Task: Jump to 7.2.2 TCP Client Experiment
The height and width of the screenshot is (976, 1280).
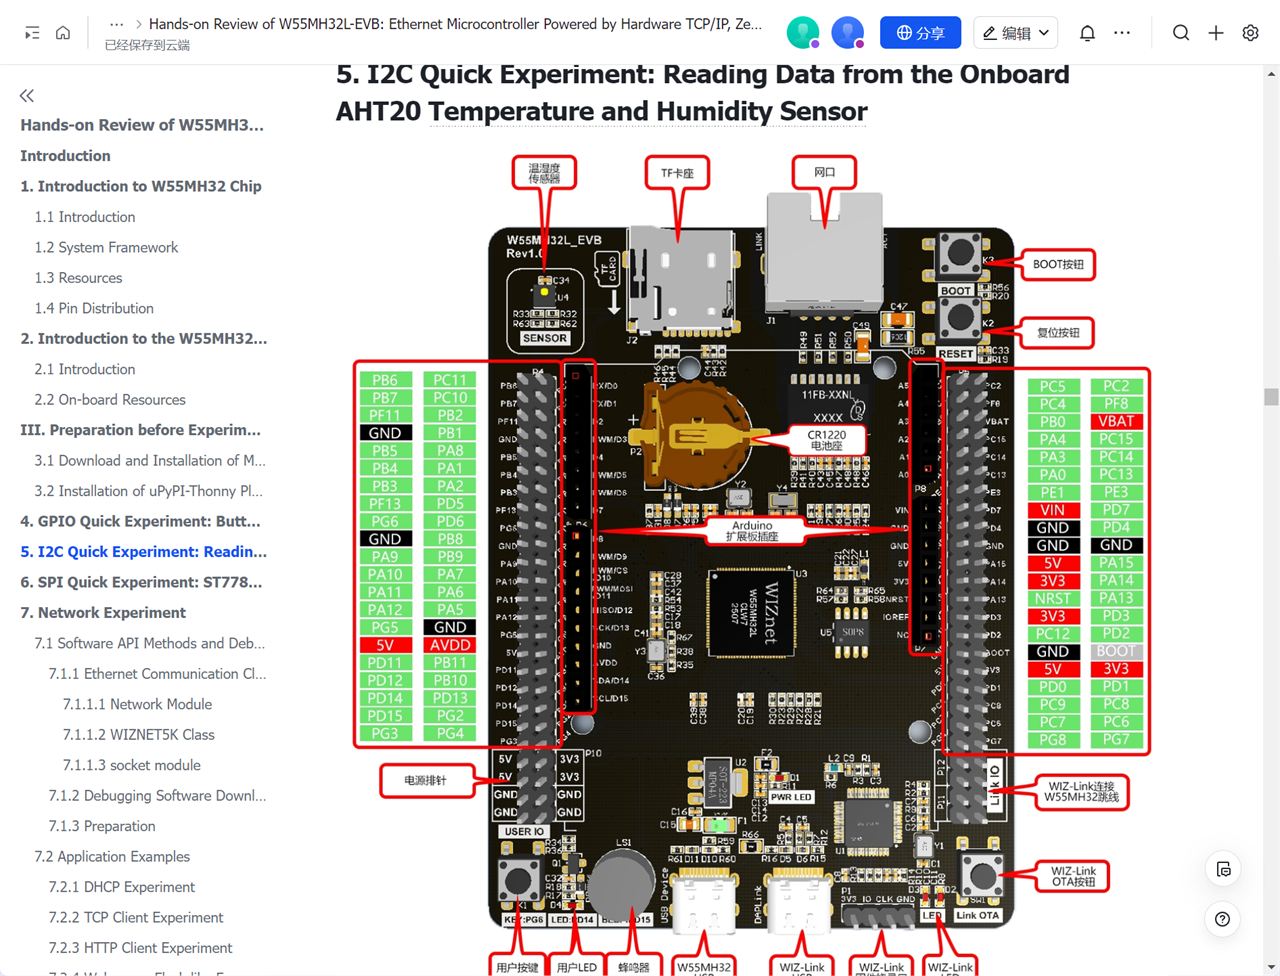Action: pos(136,917)
